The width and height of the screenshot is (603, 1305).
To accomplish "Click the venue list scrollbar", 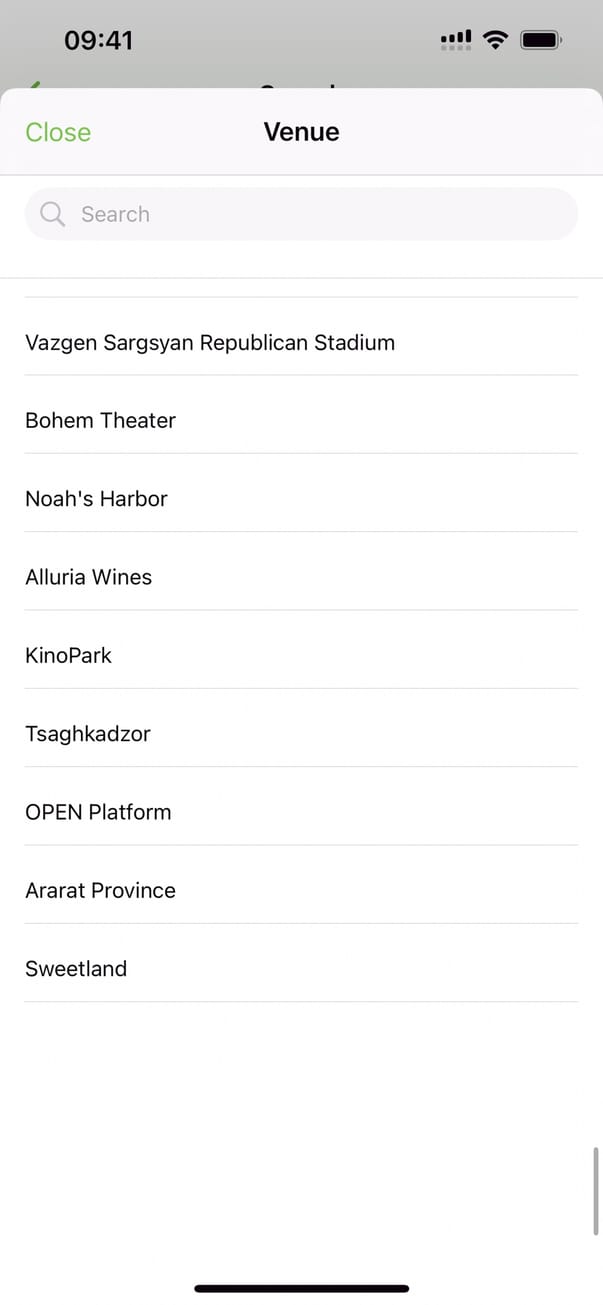I will [597, 1190].
